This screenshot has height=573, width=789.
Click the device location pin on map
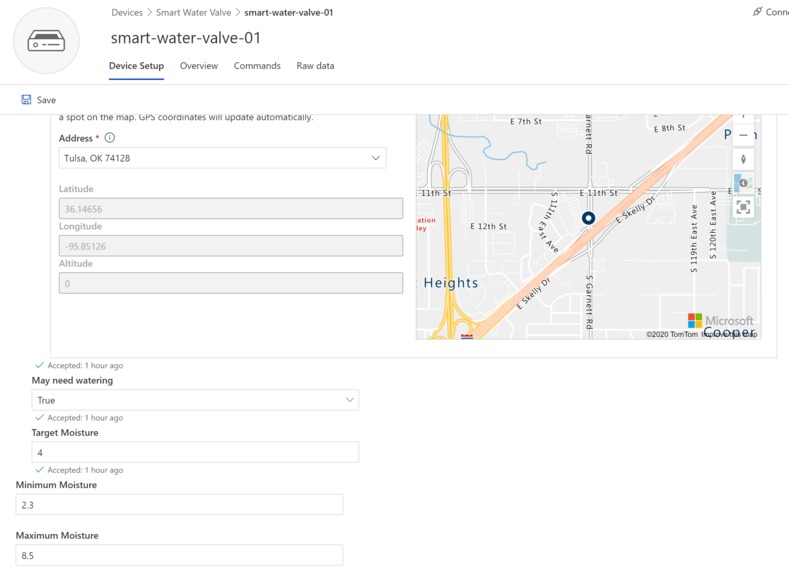588,218
